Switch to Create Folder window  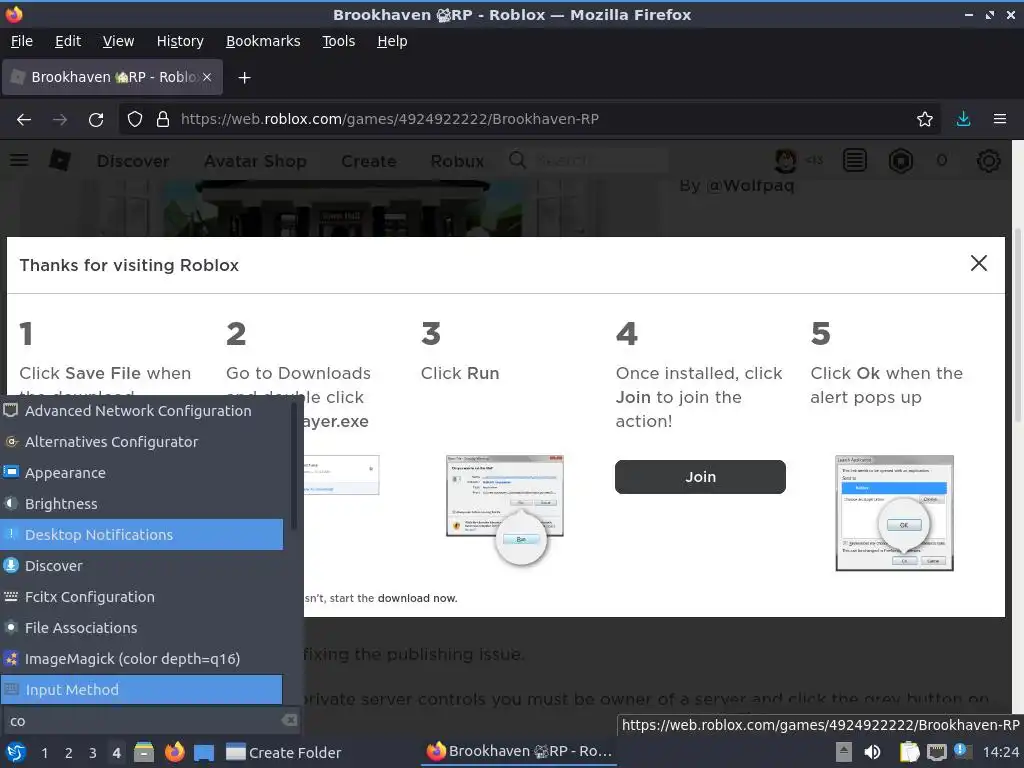[283, 753]
